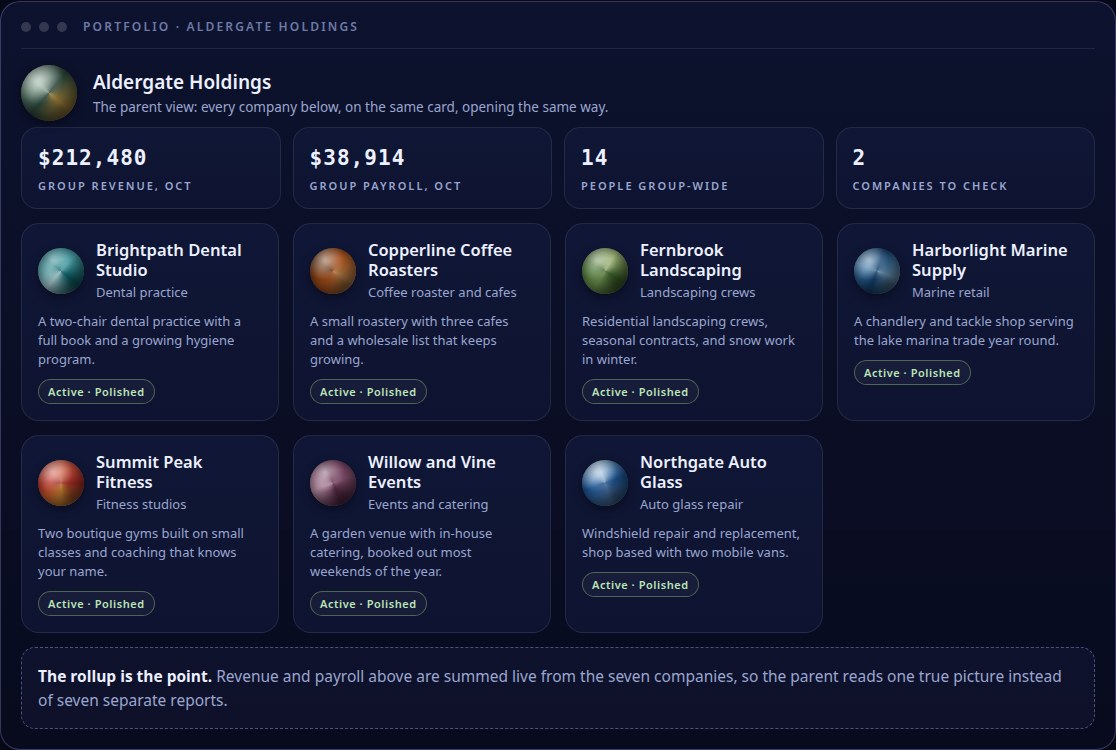This screenshot has width=1116, height=750.
Task: Open the Copperline Coffee Roasters title
Action: pos(440,260)
